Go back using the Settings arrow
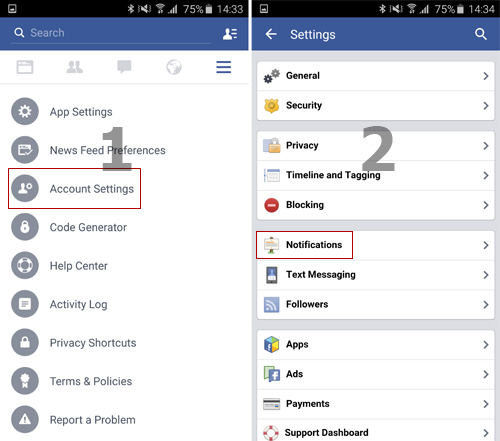The height and width of the screenshot is (441, 500). tap(271, 34)
